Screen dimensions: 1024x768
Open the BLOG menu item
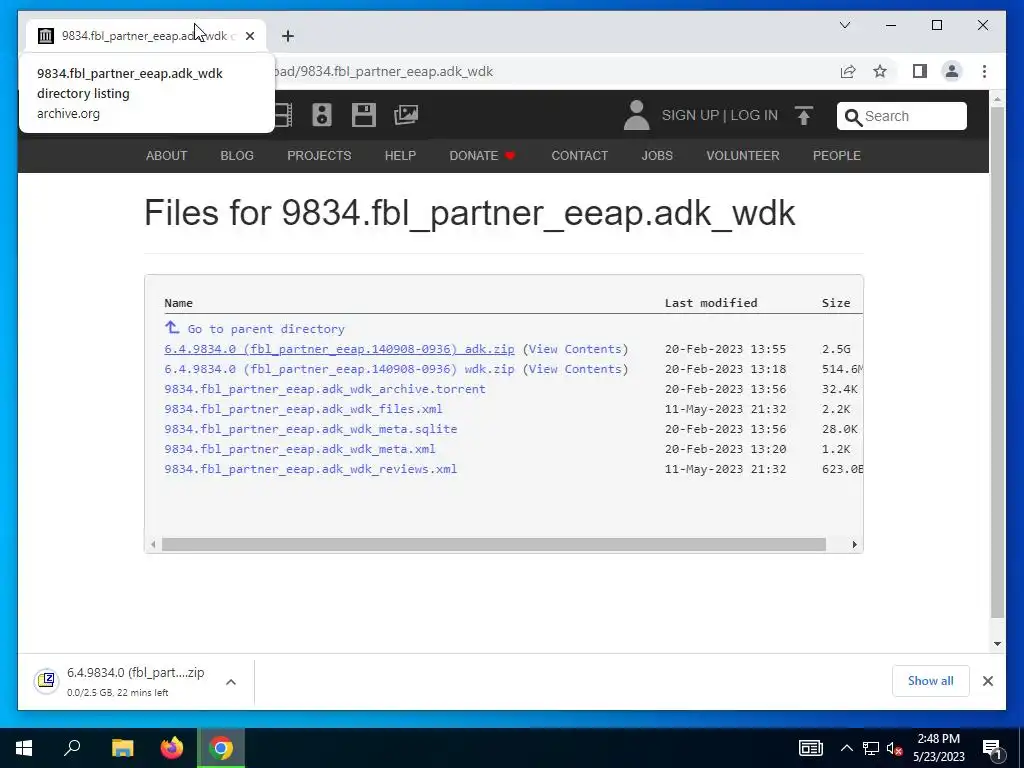click(236, 155)
